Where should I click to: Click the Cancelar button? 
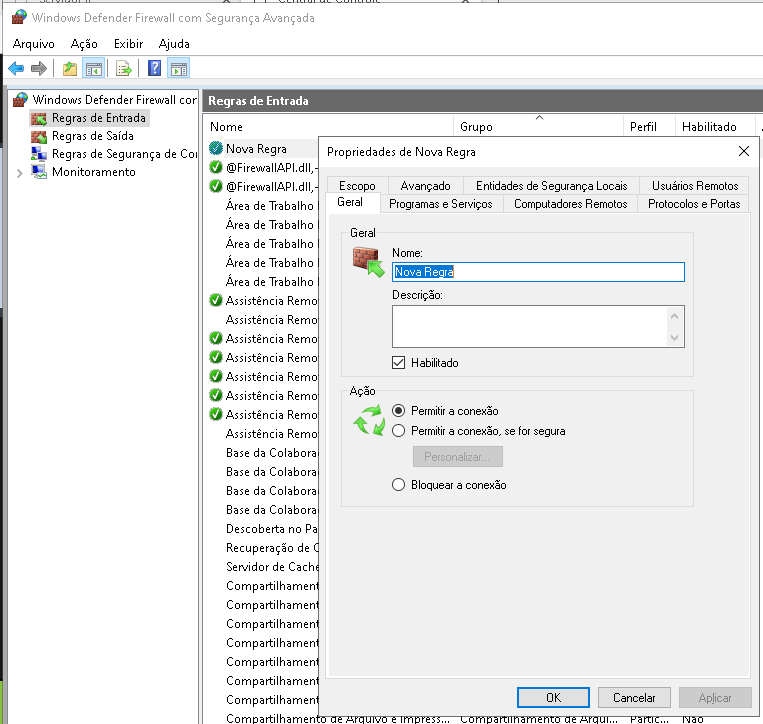(634, 698)
